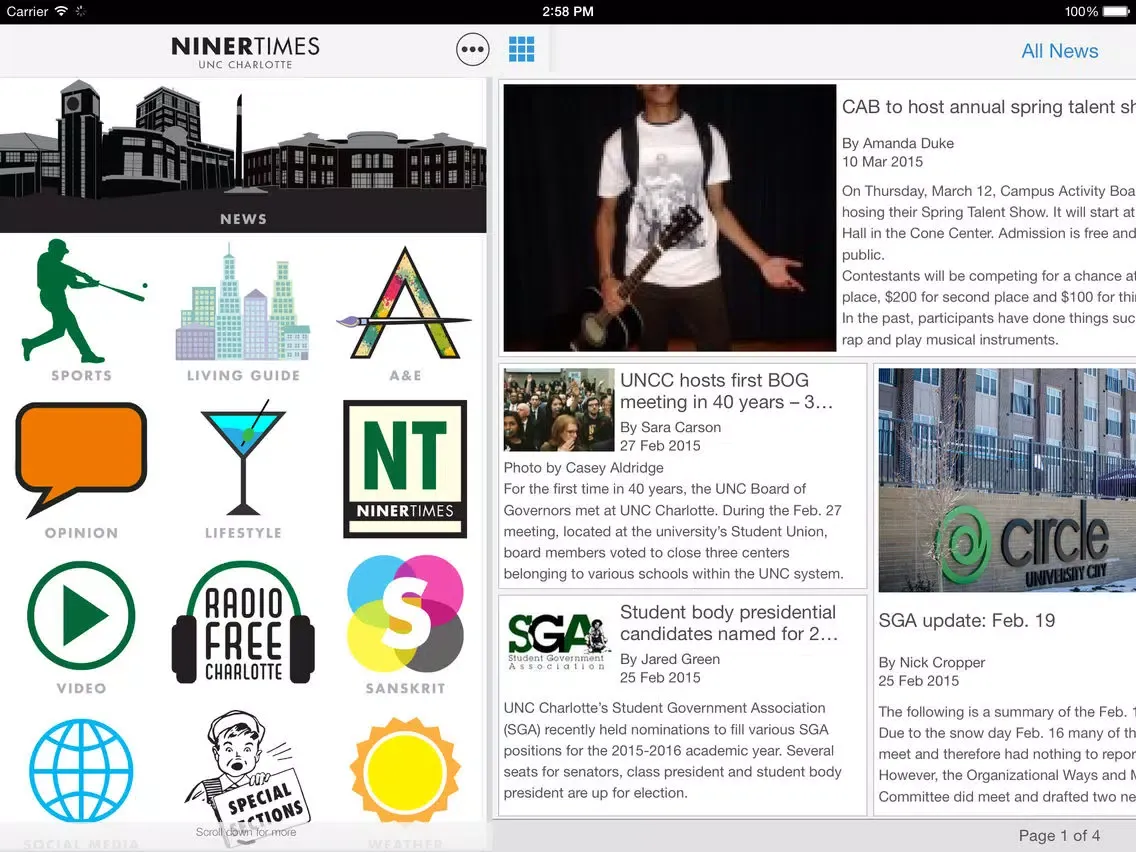Tap the guitar performer photo
The height and width of the screenshot is (852, 1136).
[x=669, y=218]
